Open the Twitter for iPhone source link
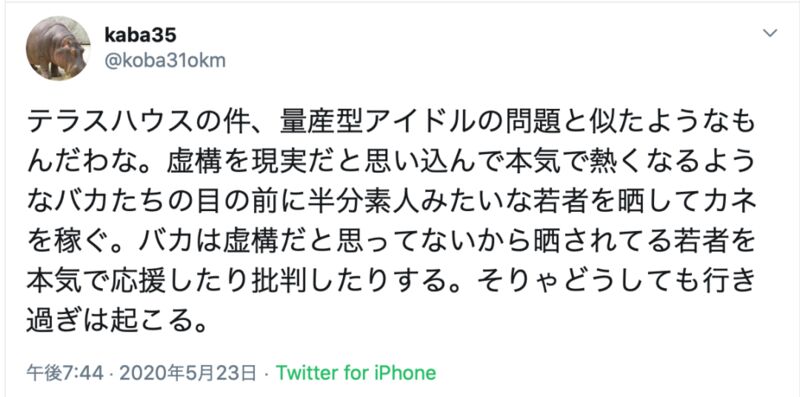This screenshot has width=800, height=397. click(x=356, y=373)
